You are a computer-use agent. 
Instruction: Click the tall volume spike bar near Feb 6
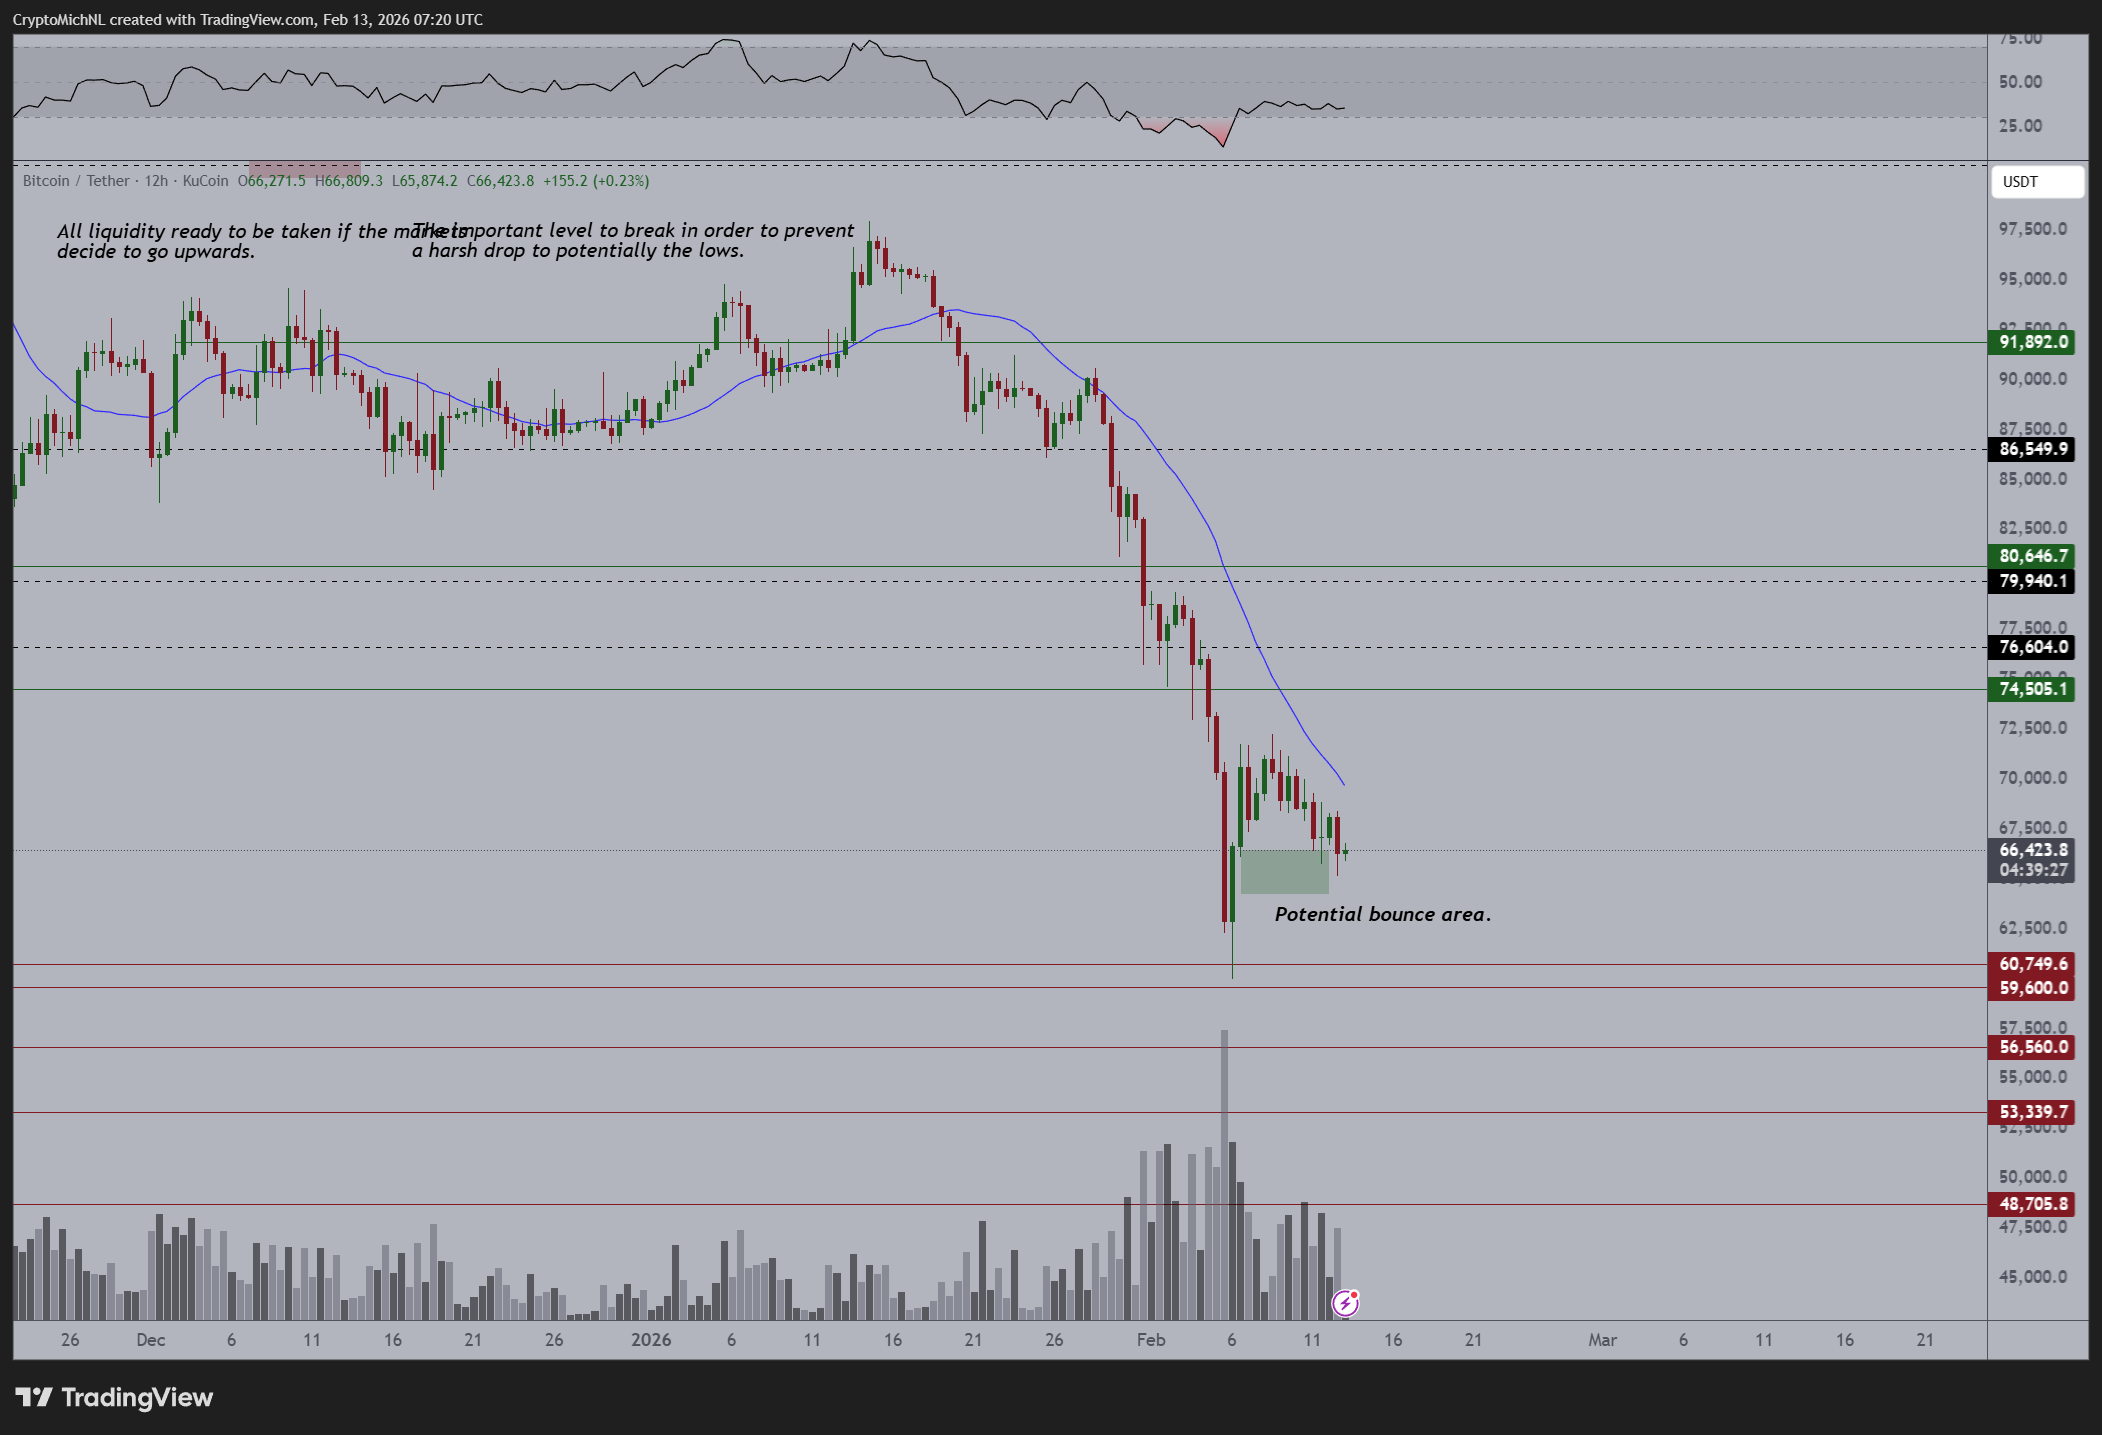click(x=1224, y=1150)
